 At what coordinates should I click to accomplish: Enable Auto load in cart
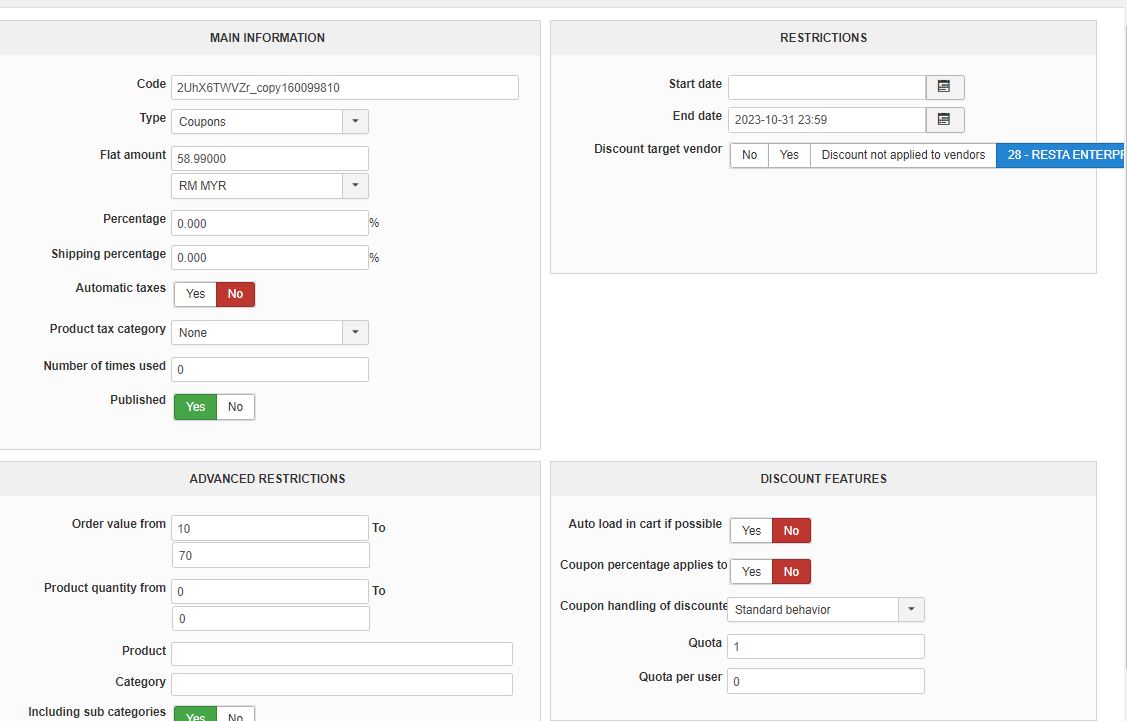coord(751,531)
